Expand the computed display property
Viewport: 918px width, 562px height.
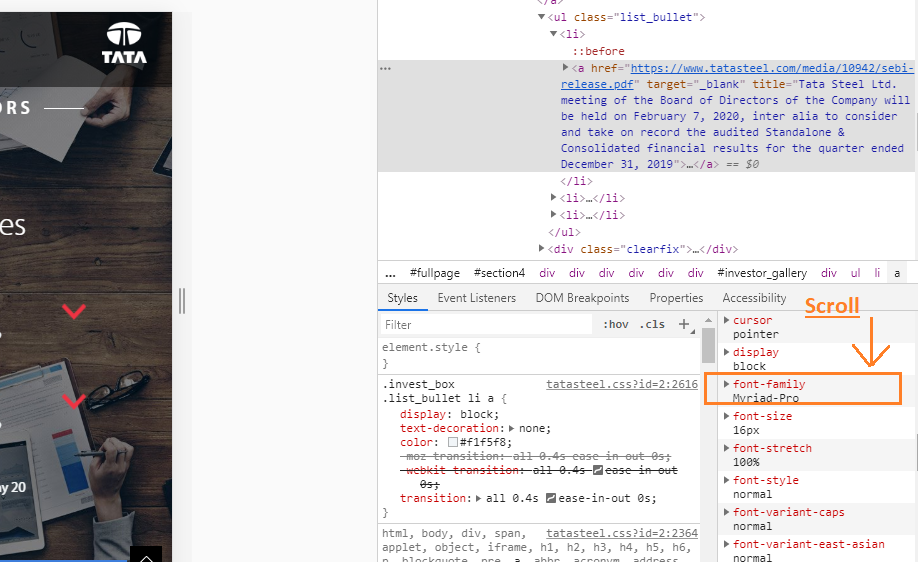pyautogui.click(x=727, y=352)
